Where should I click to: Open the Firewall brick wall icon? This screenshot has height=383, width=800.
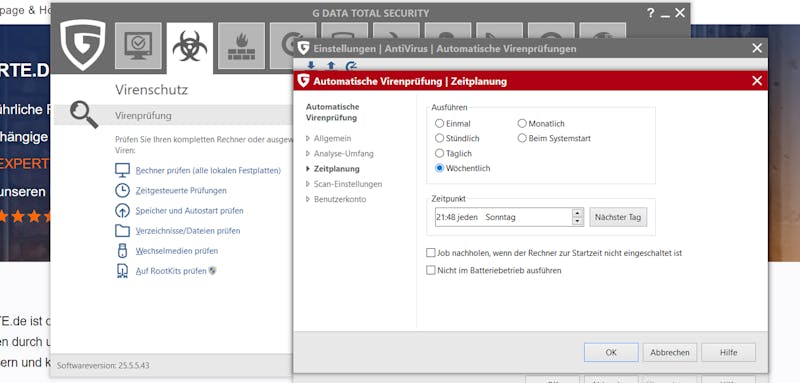[x=241, y=46]
